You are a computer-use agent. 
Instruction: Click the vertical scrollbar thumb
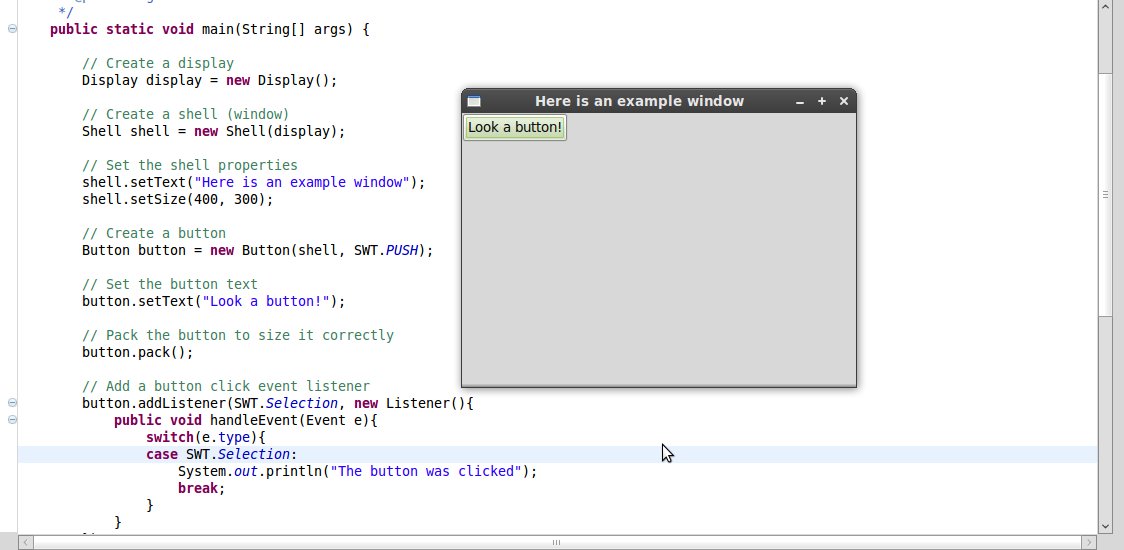point(1105,195)
